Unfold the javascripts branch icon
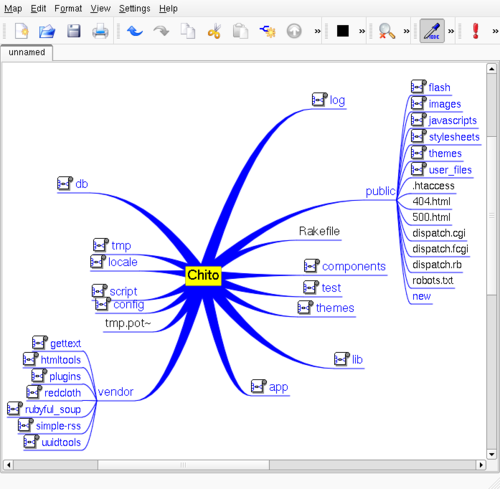This screenshot has height=489, width=500. [419, 120]
